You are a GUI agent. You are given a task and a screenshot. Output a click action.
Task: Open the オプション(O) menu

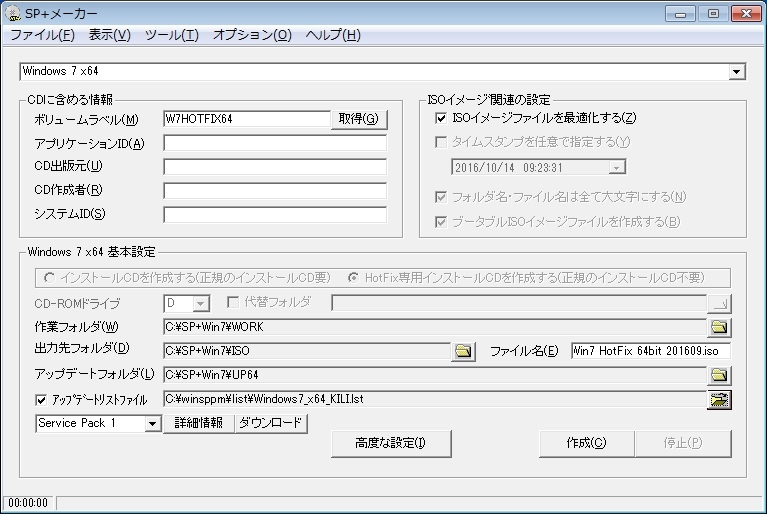[x=252, y=35]
